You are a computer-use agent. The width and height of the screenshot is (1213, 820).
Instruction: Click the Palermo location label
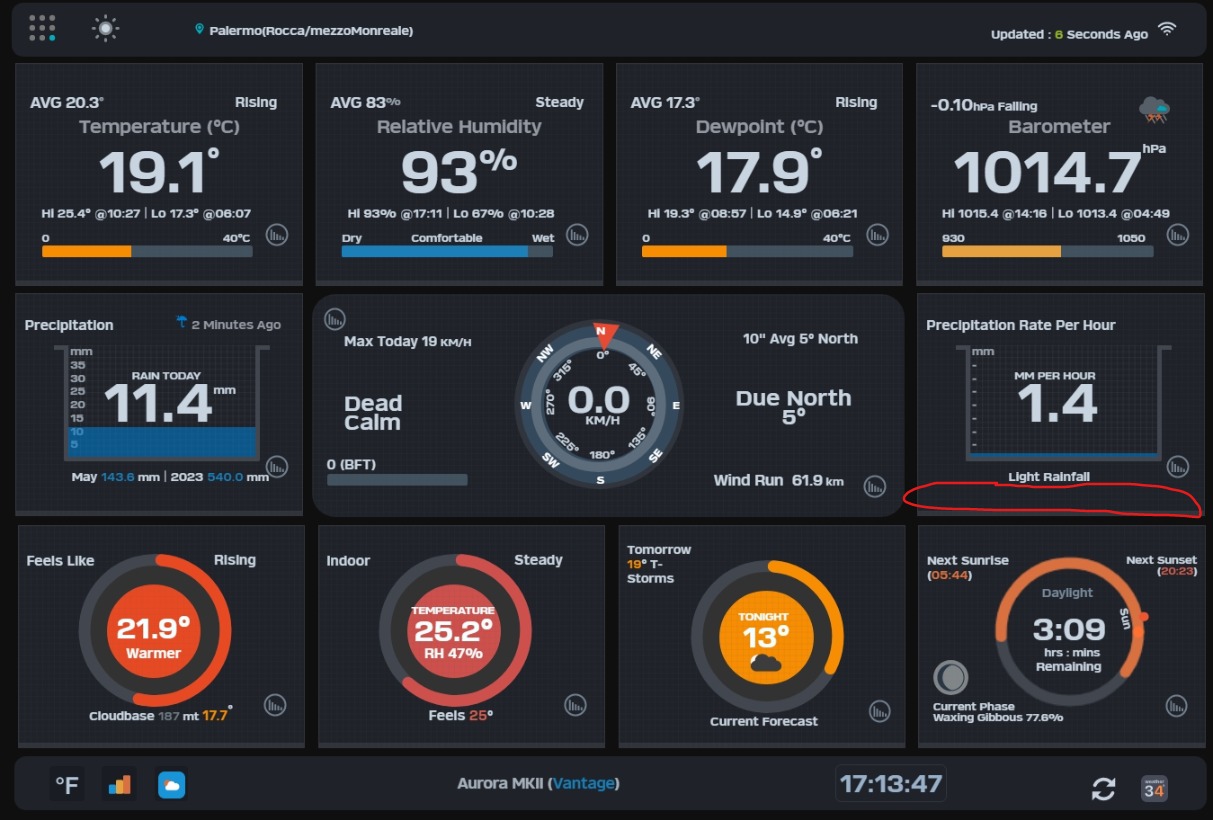(x=310, y=31)
